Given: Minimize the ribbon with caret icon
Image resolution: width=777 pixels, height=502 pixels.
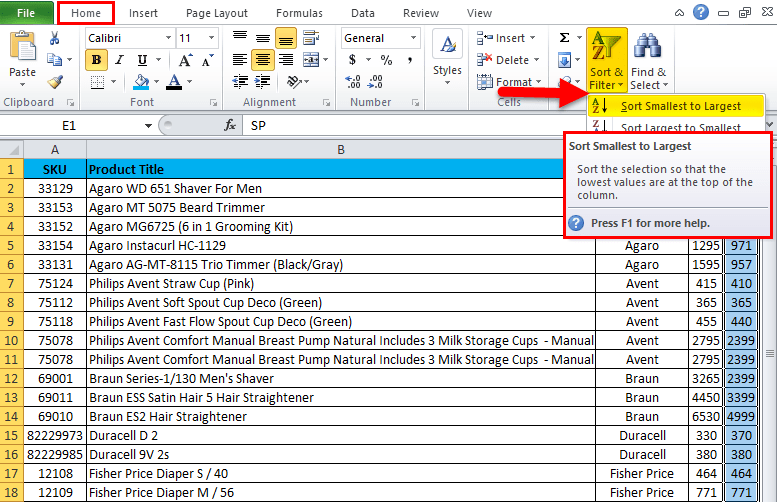Looking at the screenshot, I should 679,13.
